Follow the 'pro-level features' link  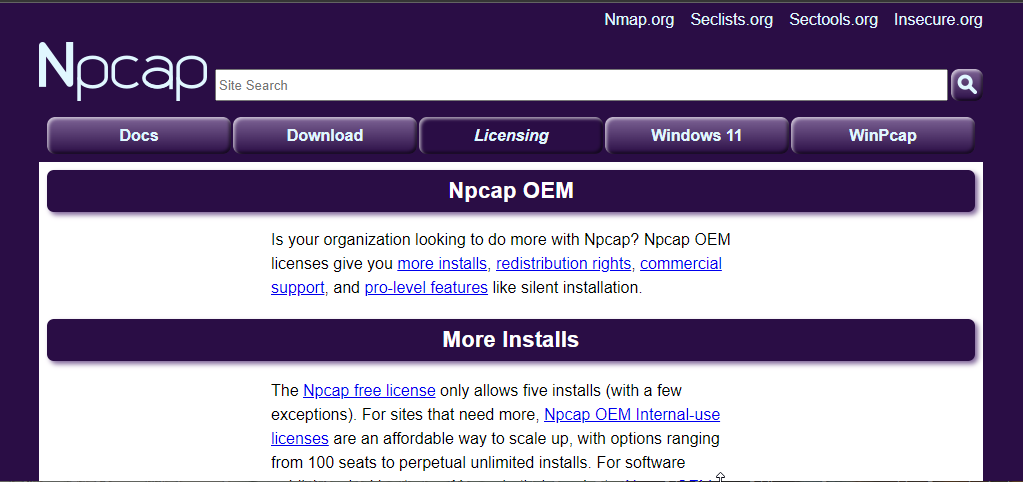[426, 288]
